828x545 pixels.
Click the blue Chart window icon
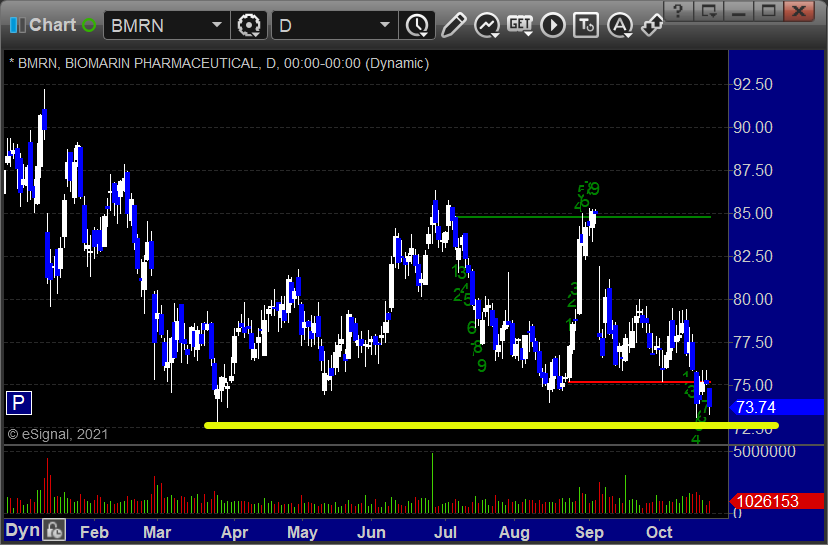pos(17,25)
